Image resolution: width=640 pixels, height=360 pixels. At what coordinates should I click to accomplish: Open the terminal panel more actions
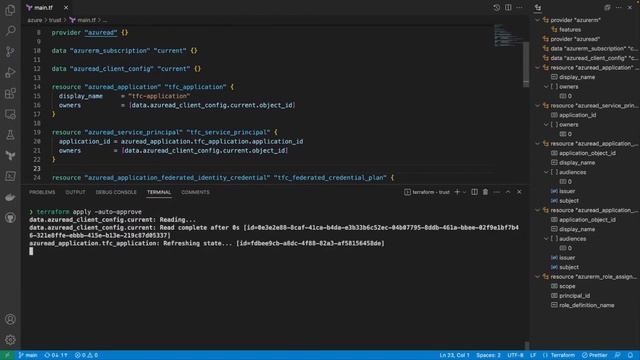point(496,192)
